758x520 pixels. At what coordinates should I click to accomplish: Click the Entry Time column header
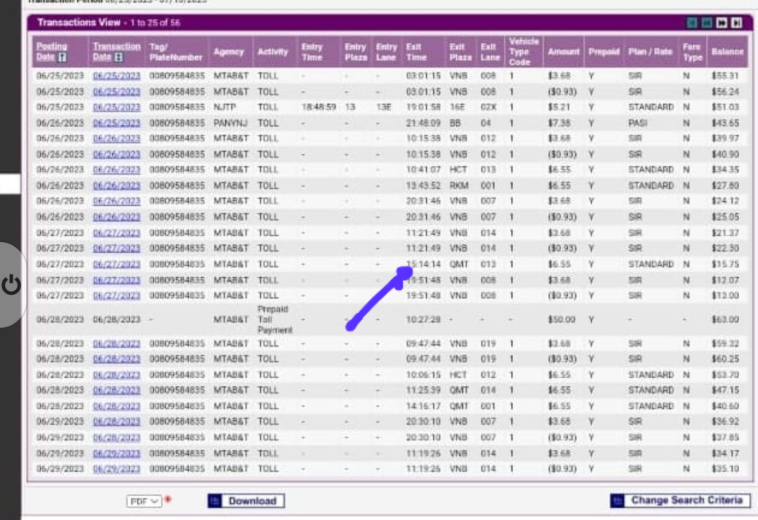pos(312,52)
